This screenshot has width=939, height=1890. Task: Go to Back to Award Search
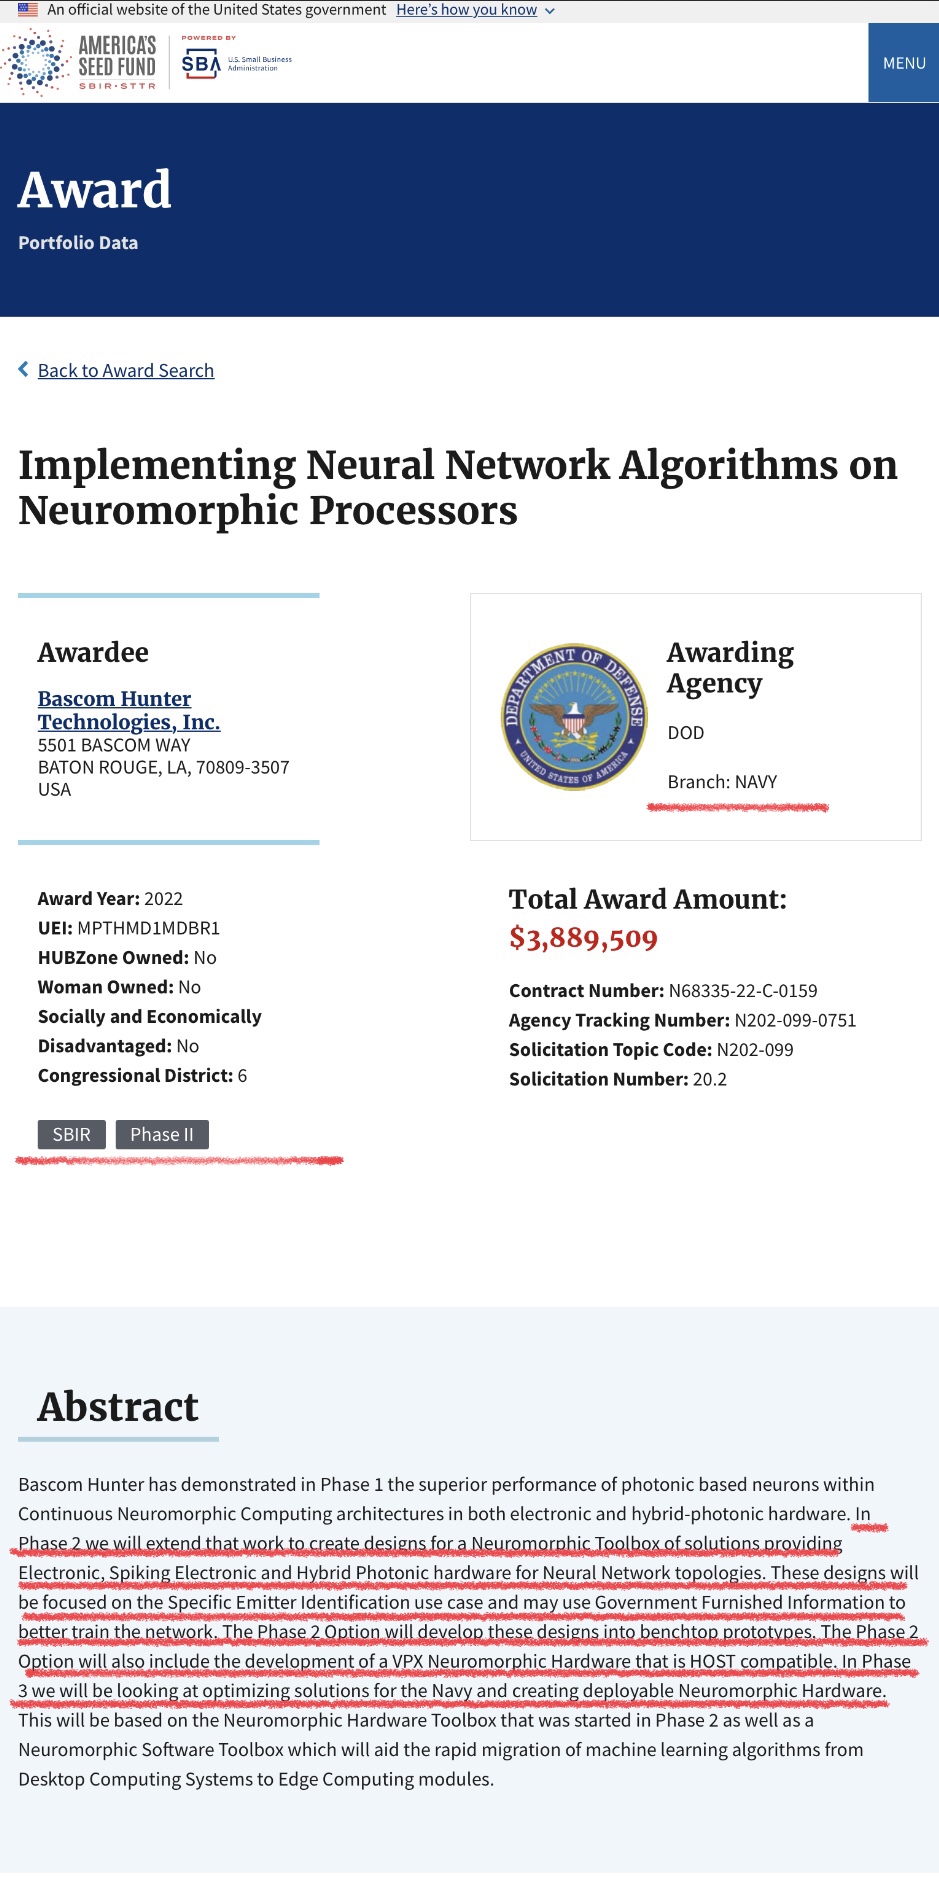coord(126,371)
